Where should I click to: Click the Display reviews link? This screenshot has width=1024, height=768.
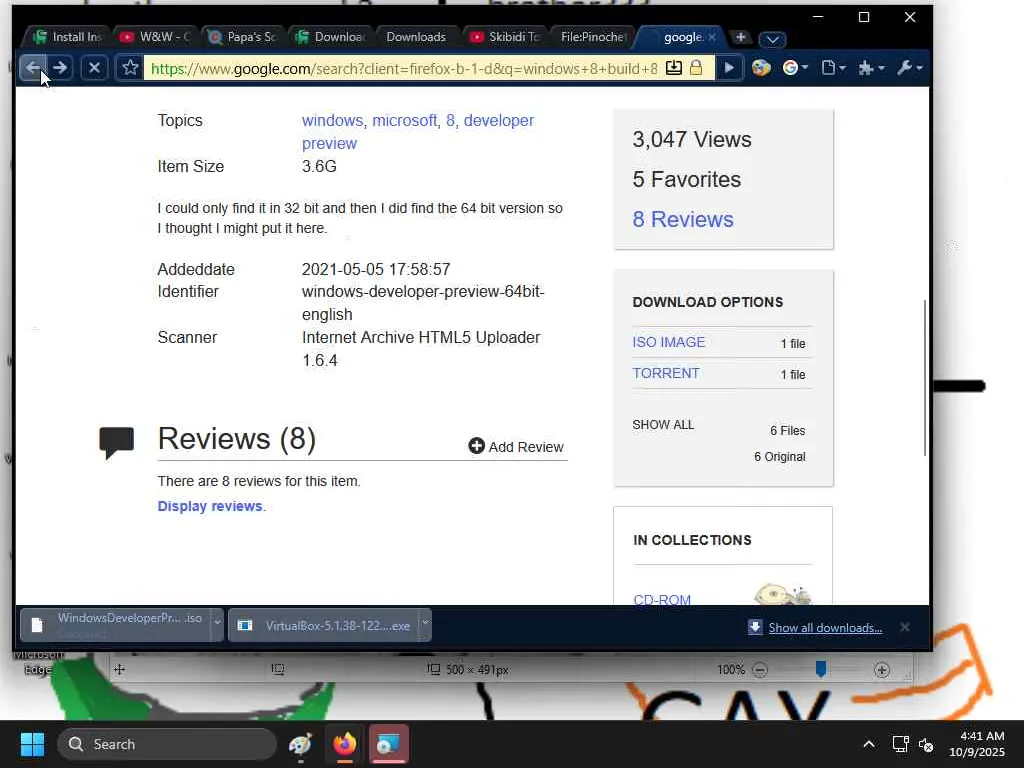click(210, 506)
